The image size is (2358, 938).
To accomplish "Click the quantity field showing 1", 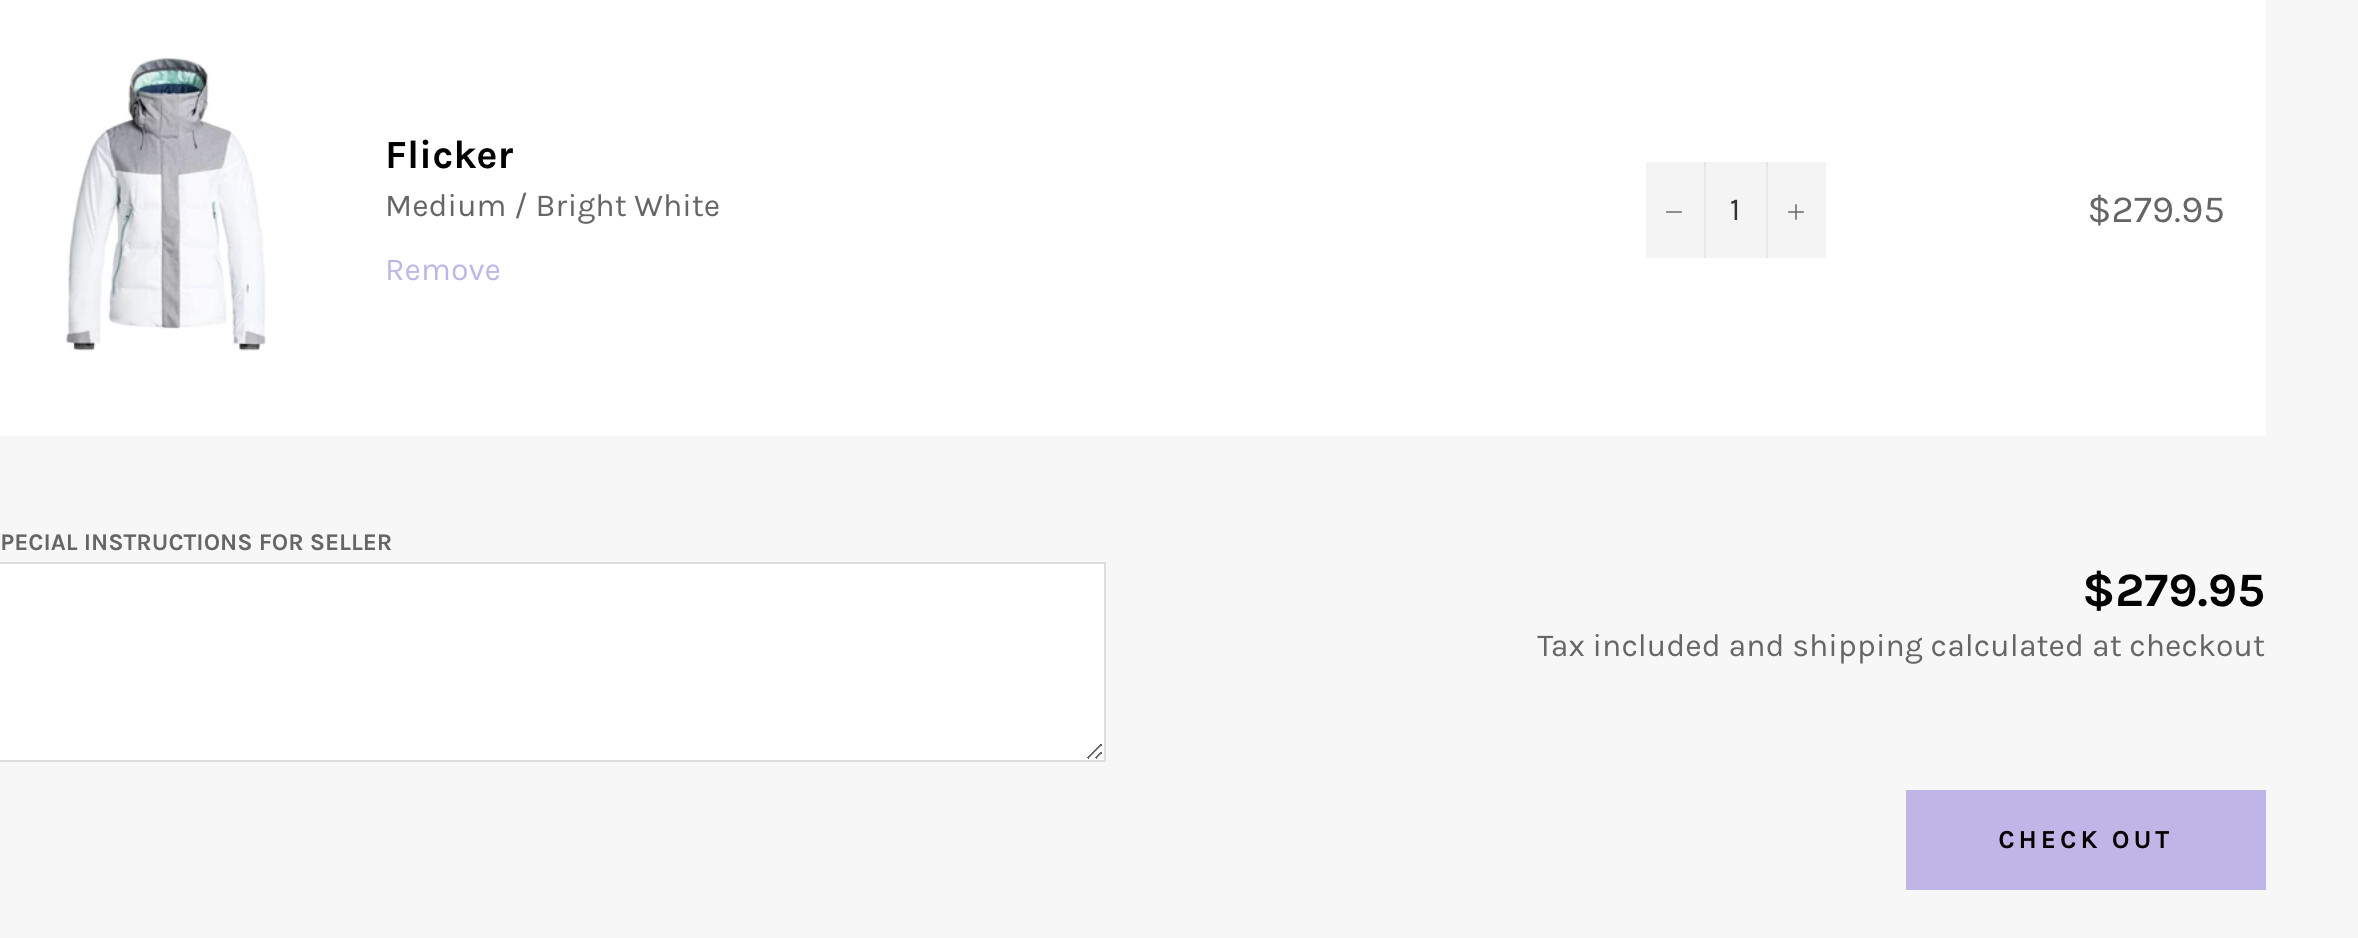I will tap(1735, 211).
